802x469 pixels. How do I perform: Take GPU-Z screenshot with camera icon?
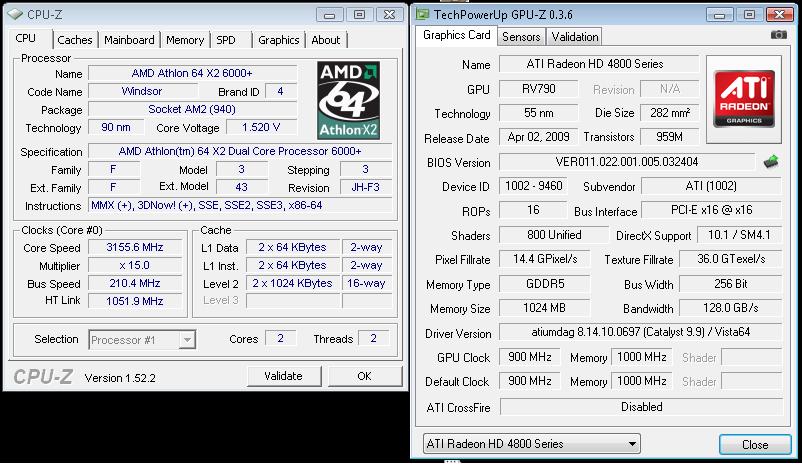pyautogui.click(x=778, y=35)
